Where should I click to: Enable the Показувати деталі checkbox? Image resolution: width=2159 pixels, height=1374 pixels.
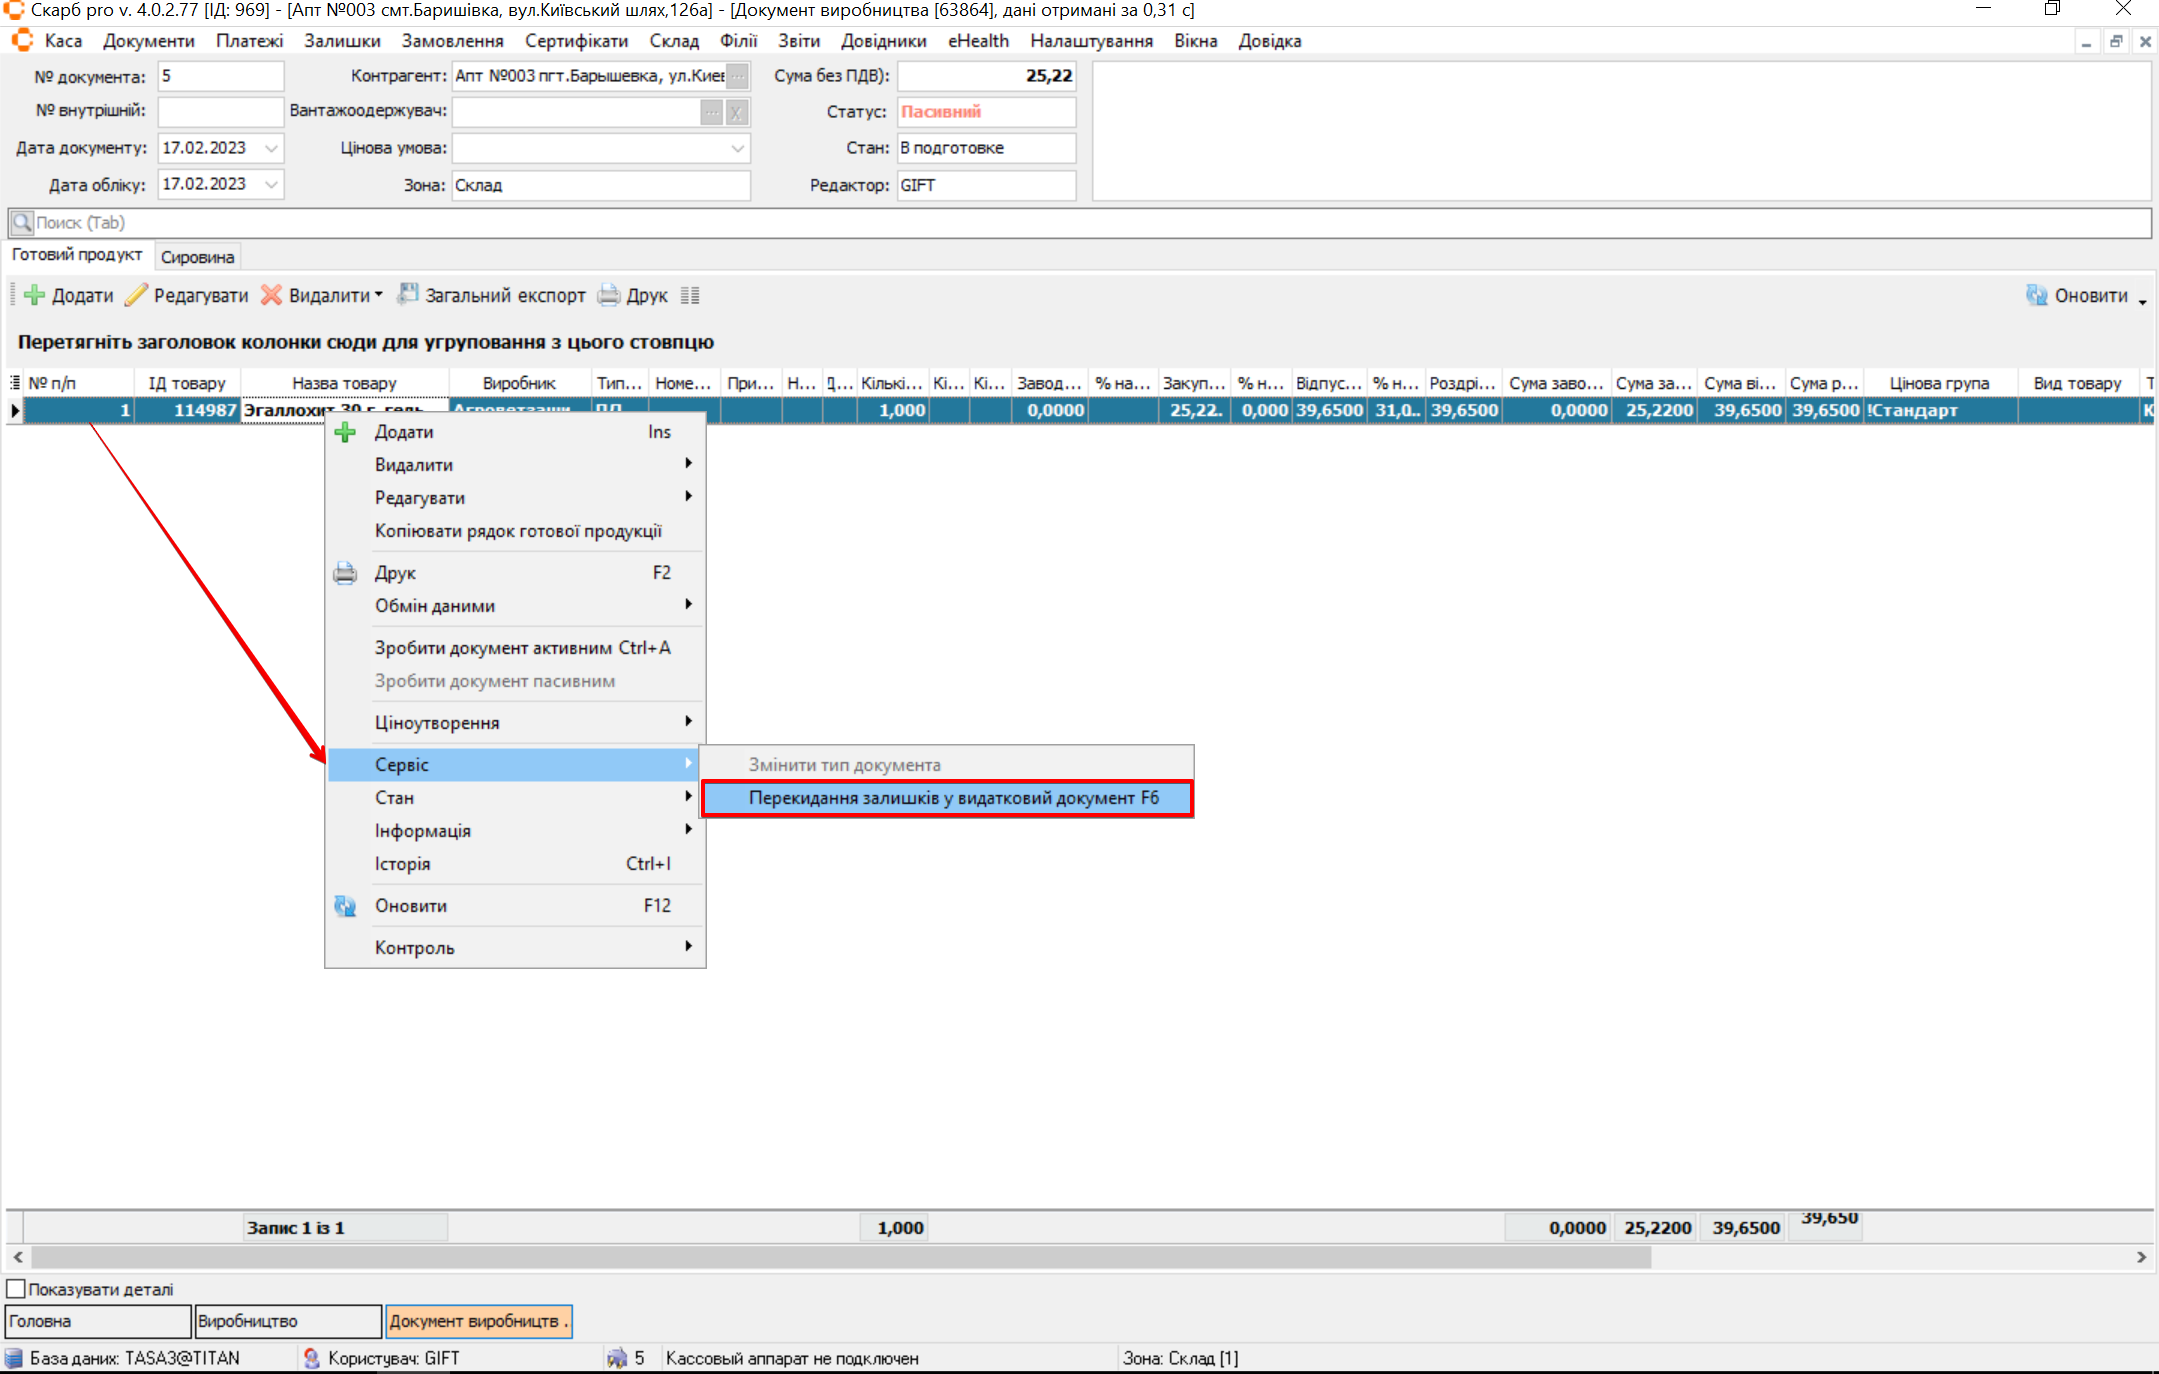pos(16,1289)
